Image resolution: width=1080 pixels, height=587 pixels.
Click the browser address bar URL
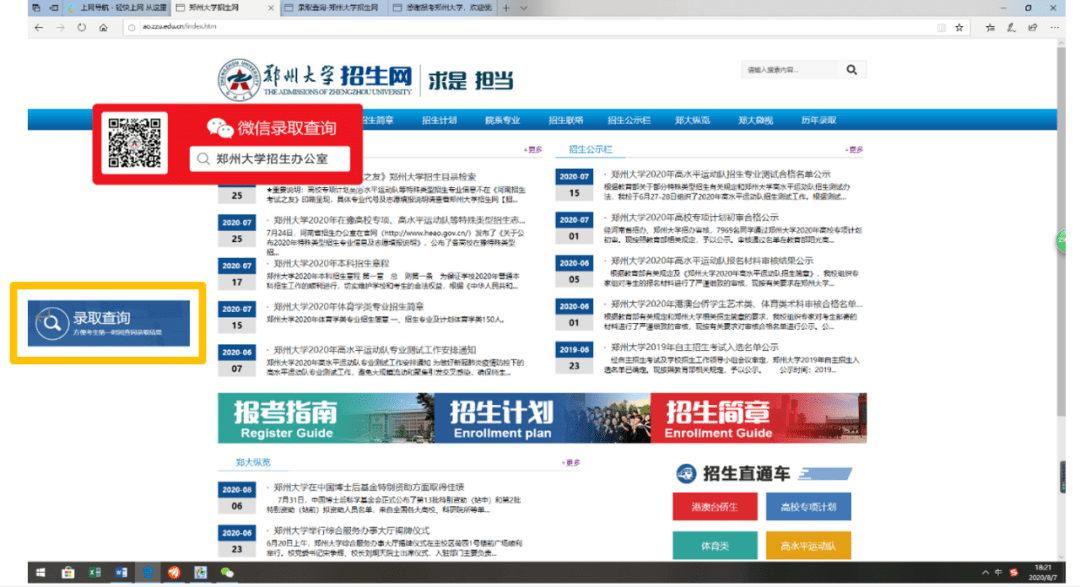pos(180,27)
